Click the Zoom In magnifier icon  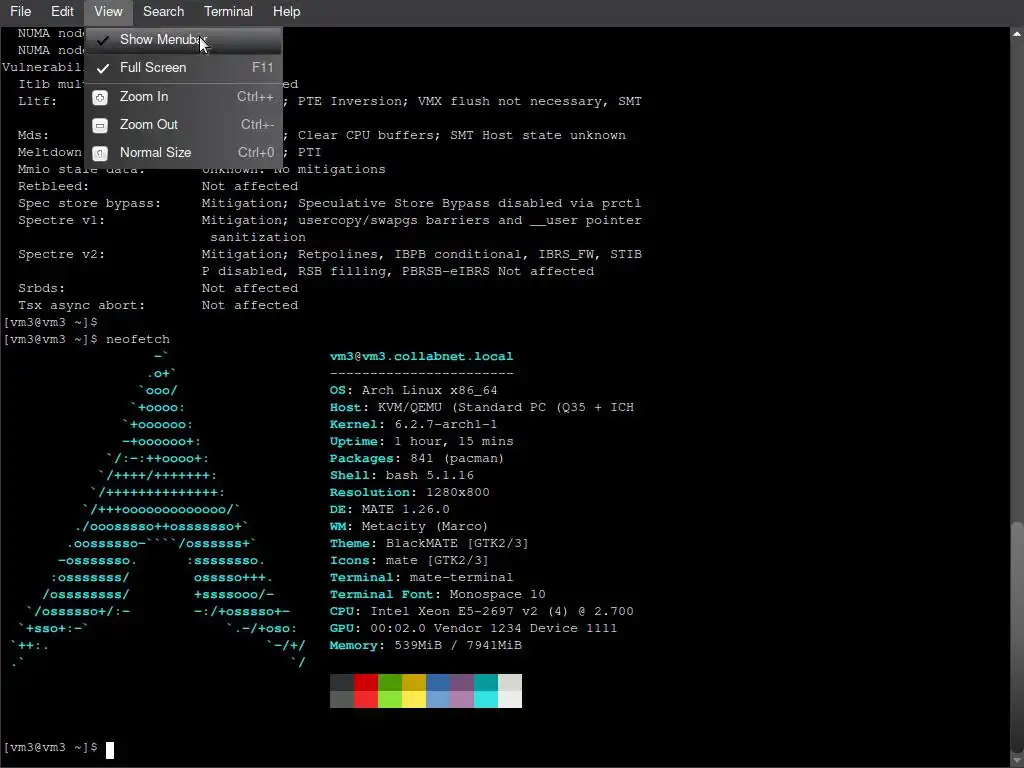[x=100, y=97]
